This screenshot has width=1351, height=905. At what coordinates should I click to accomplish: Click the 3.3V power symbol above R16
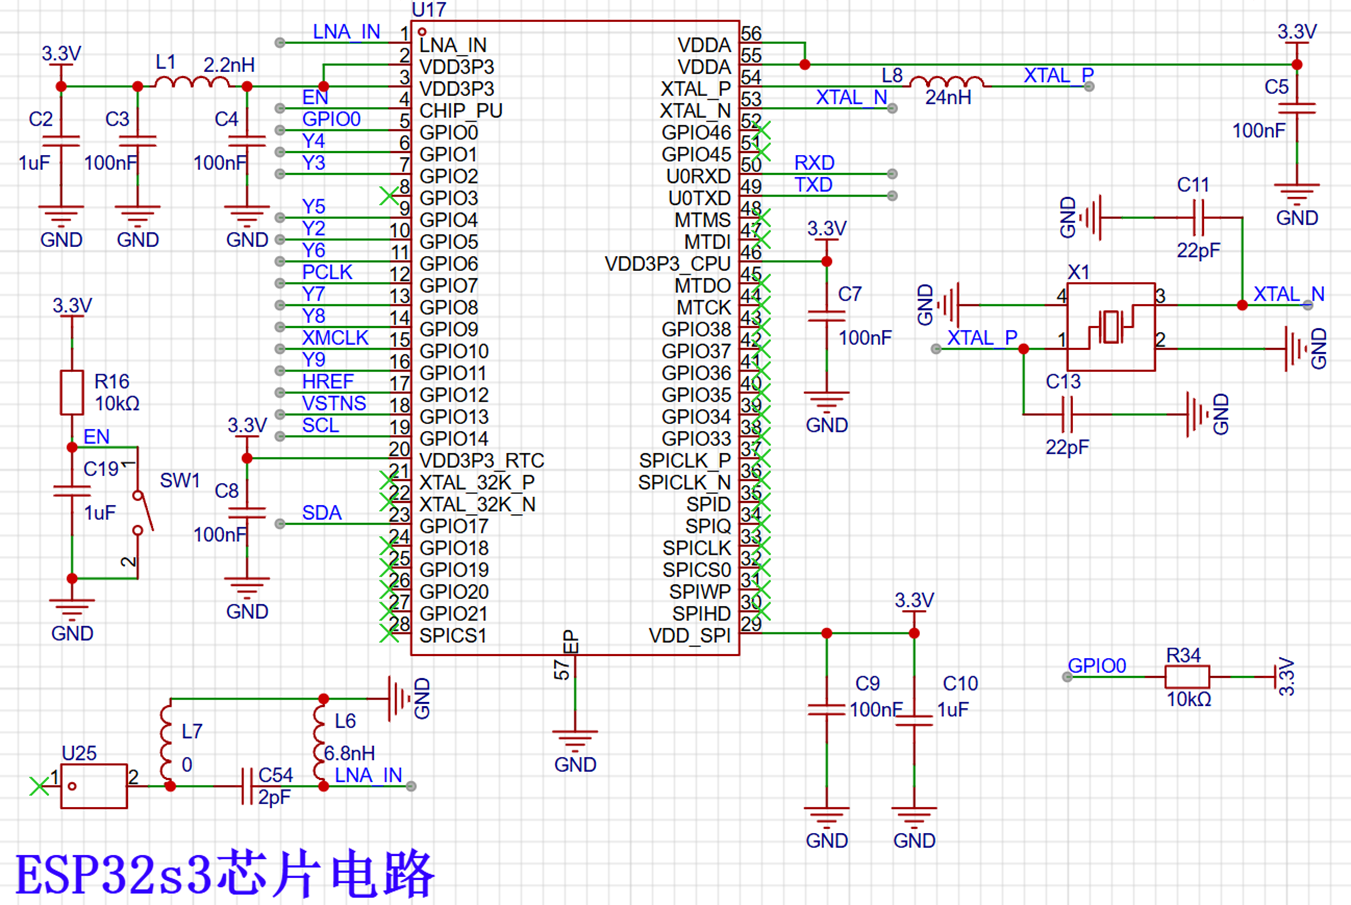tap(72, 311)
